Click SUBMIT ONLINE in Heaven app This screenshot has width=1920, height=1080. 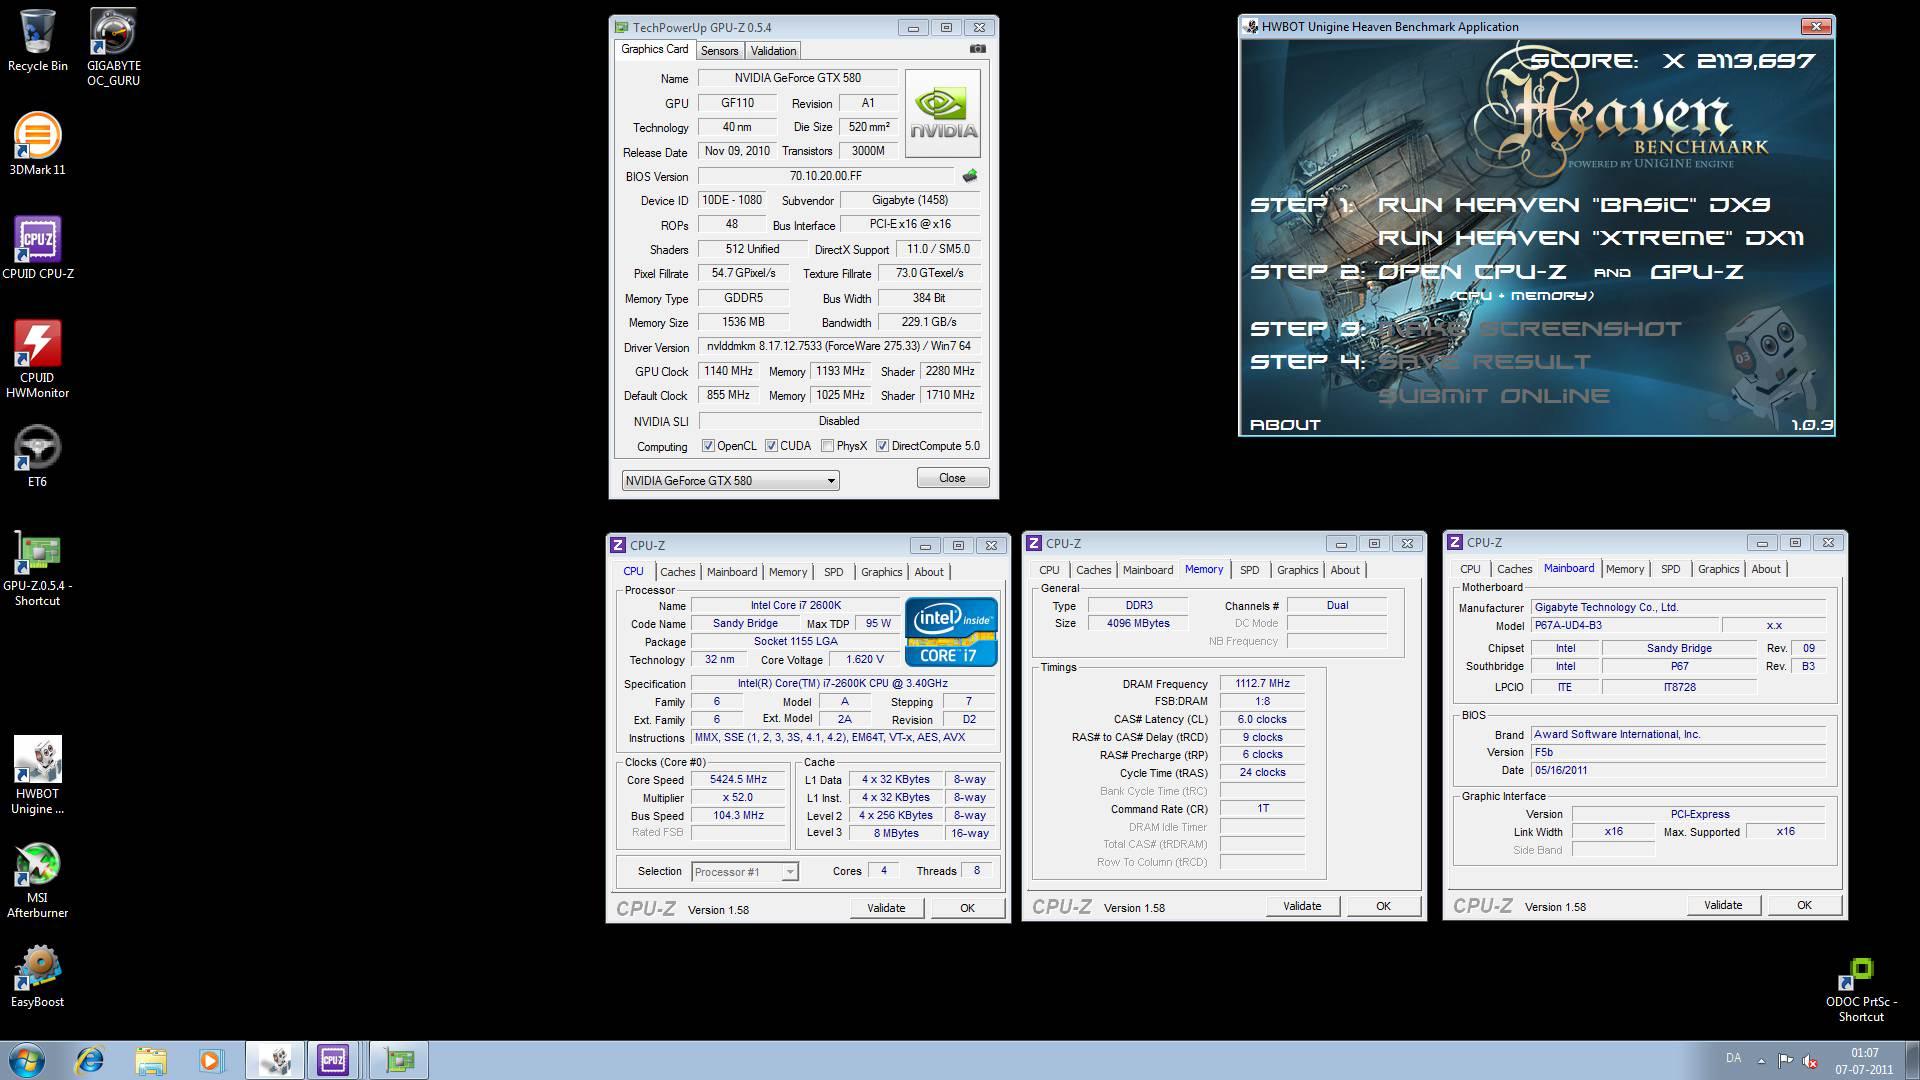pyautogui.click(x=1494, y=396)
